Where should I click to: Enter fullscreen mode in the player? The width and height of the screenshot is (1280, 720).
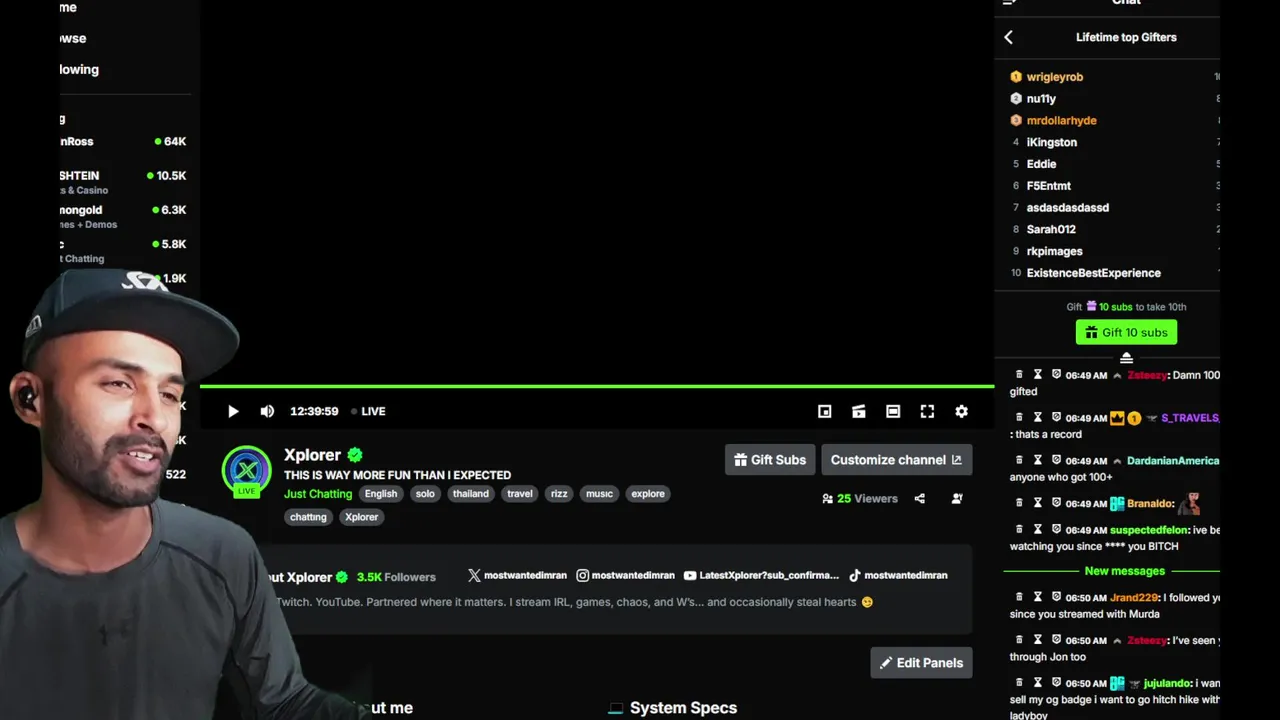[x=927, y=411]
